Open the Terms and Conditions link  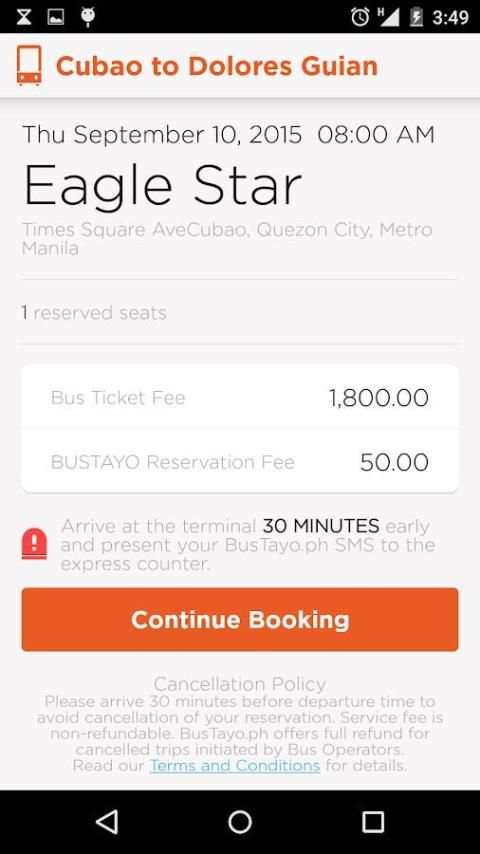[x=235, y=766]
